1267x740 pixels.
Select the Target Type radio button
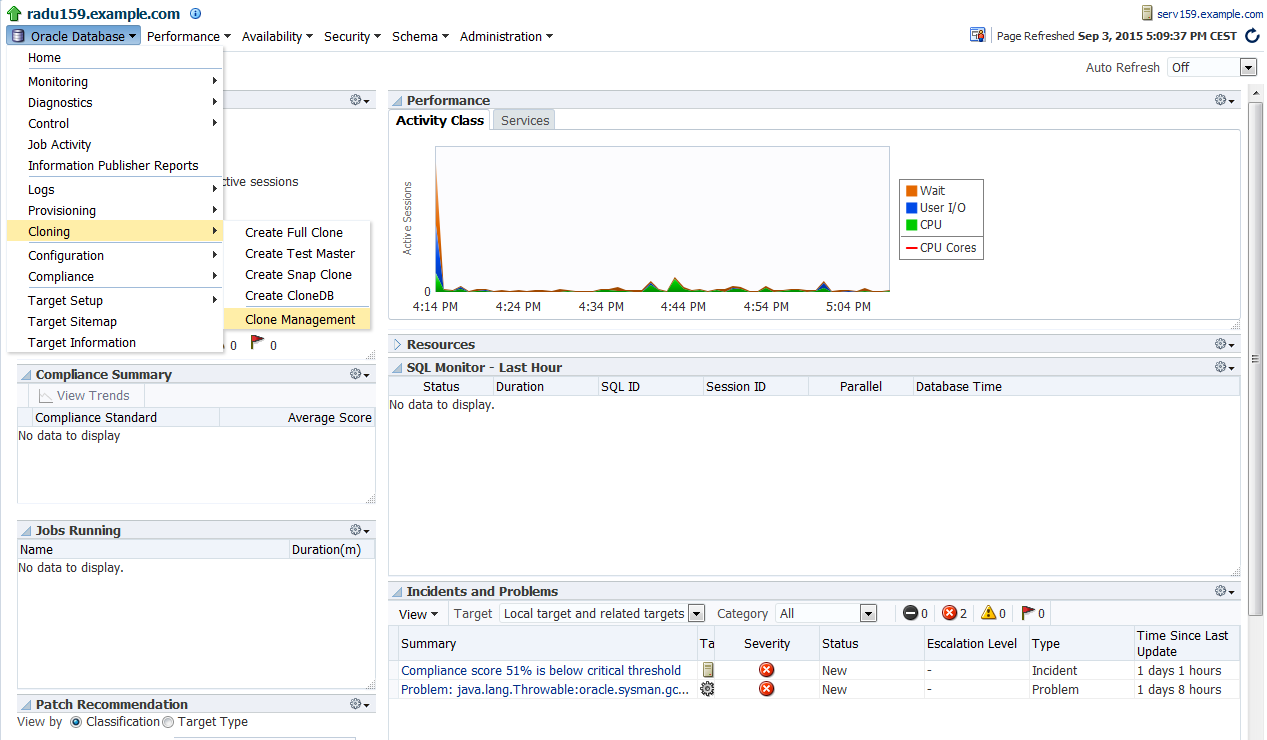(x=168, y=722)
